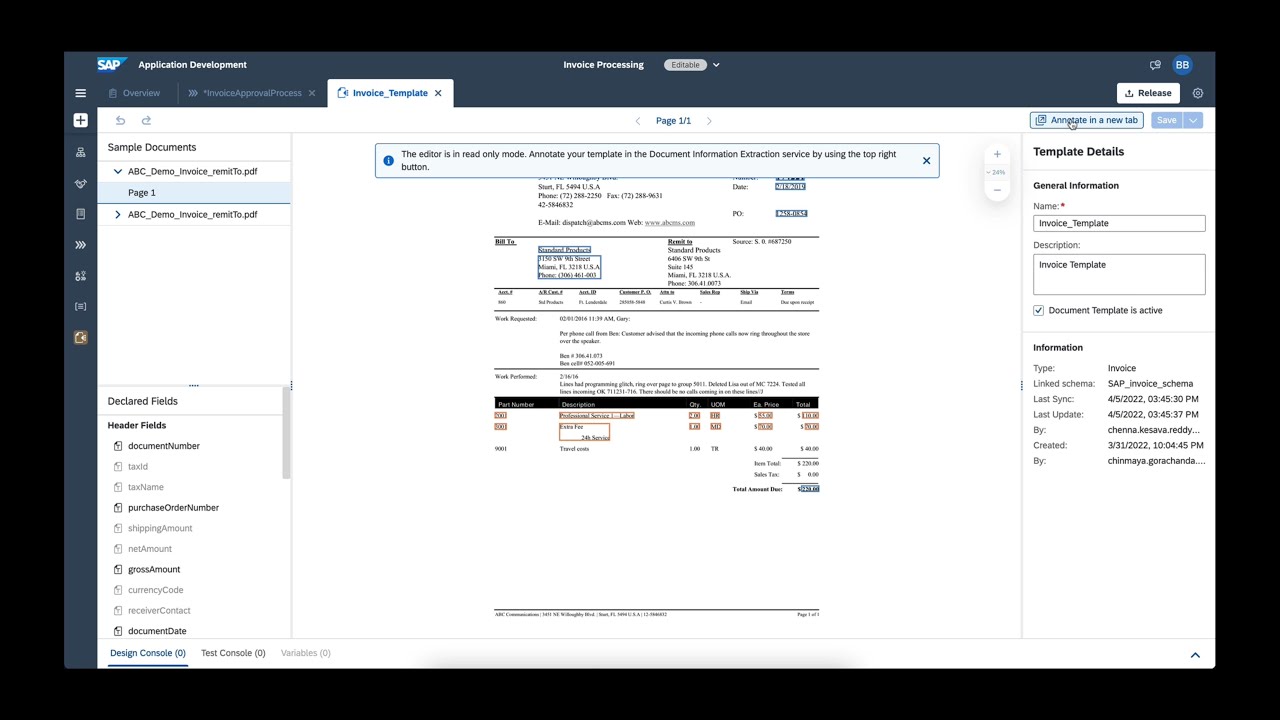Image resolution: width=1280 pixels, height=720 pixels.
Task: Expand the second ABC_Demo_Invoice_remitTo.pdf tree node
Action: (118, 215)
